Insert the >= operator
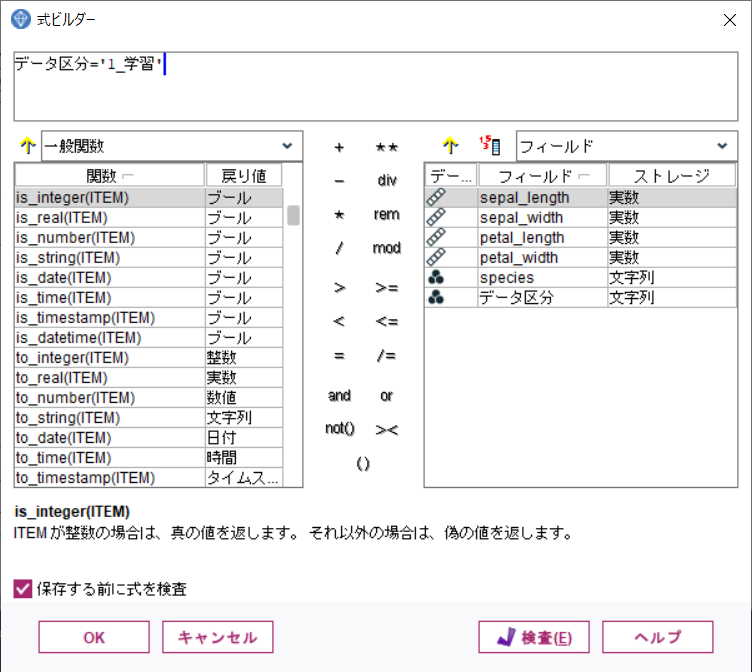The width and height of the screenshot is (752, 672). point(387,287)
